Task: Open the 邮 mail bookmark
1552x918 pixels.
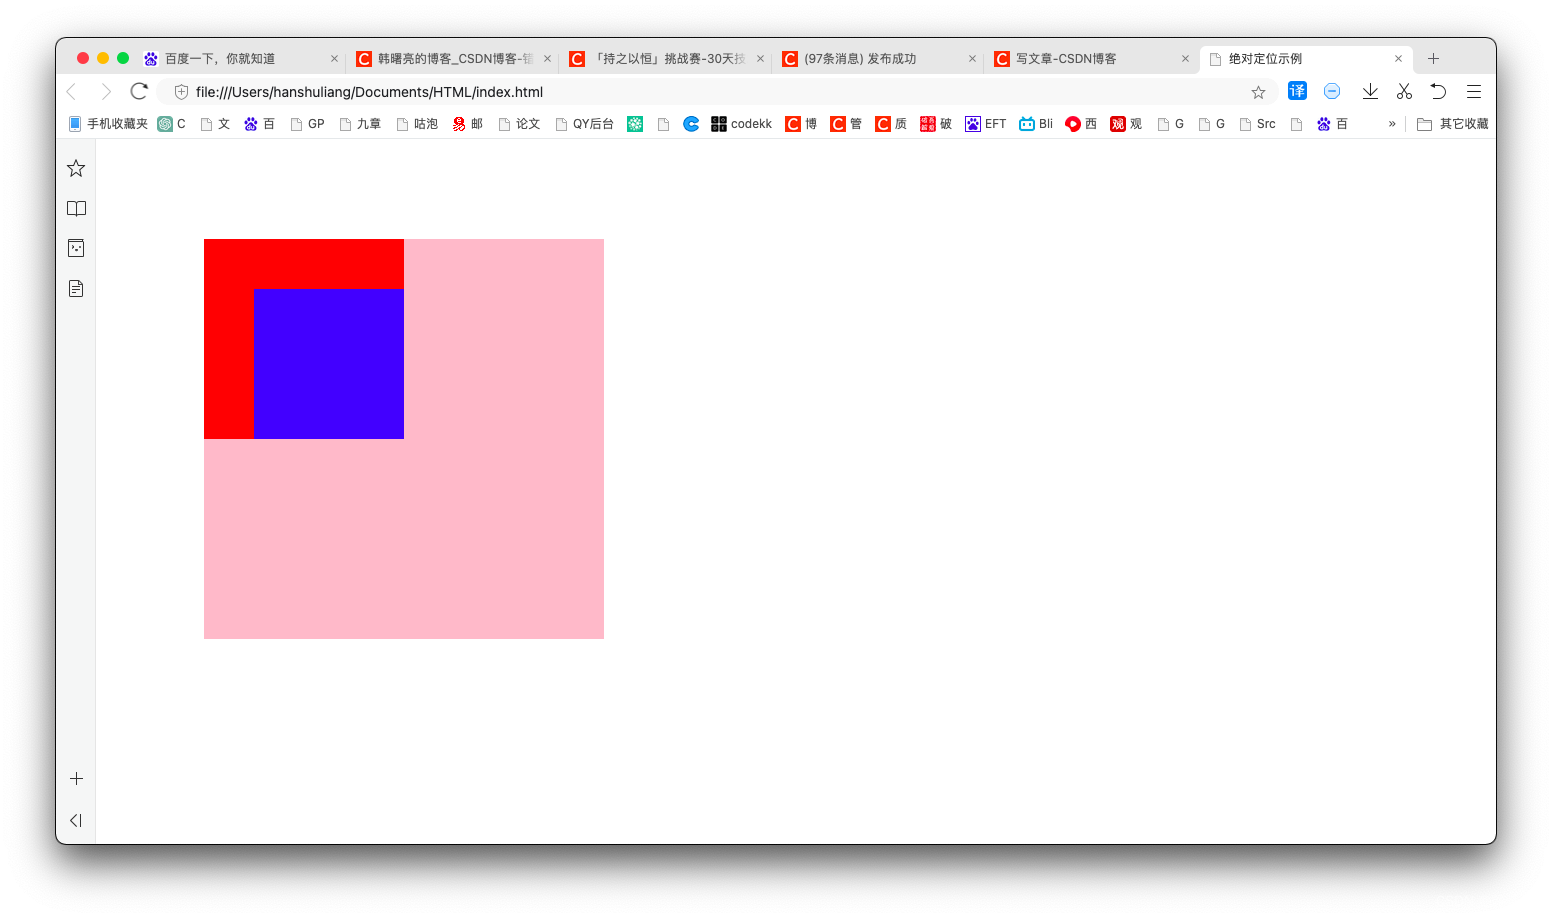Action: [468, 124]
